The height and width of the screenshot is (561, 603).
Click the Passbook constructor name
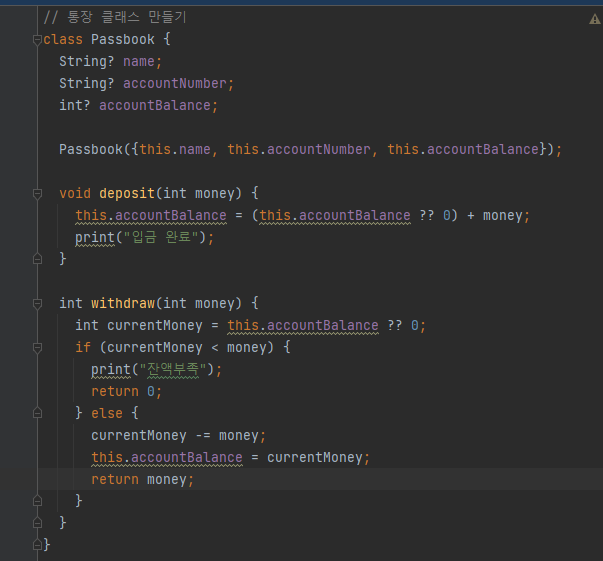tap(91, 149)
